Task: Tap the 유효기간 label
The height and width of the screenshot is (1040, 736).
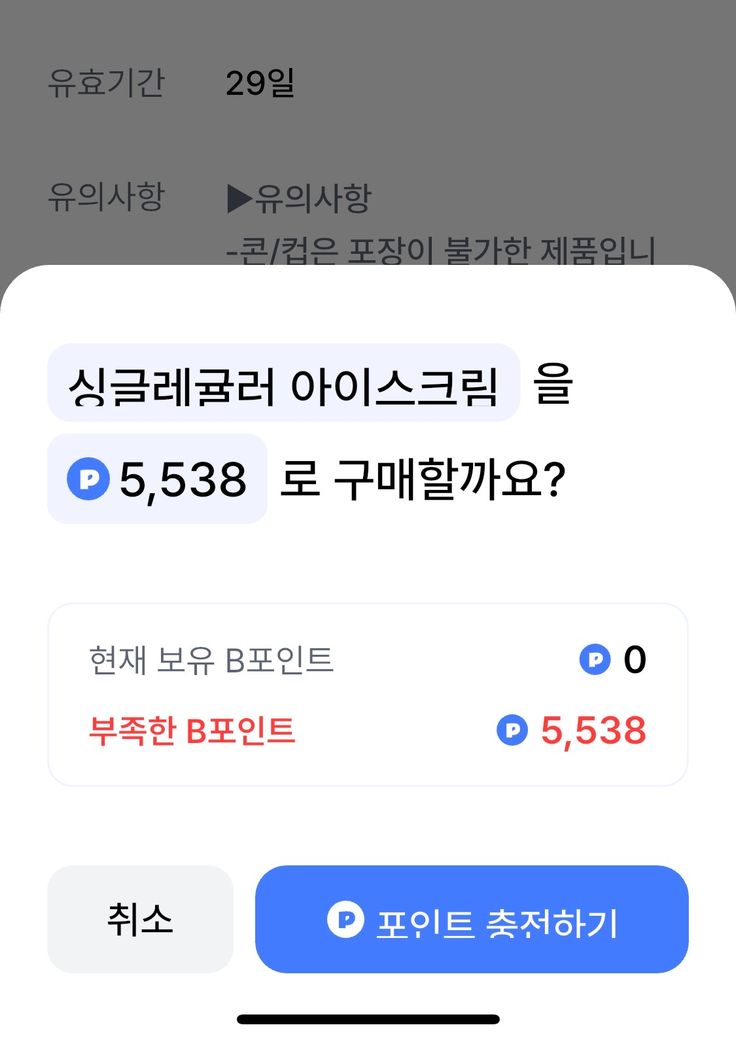Action: [x=105, y=83]
